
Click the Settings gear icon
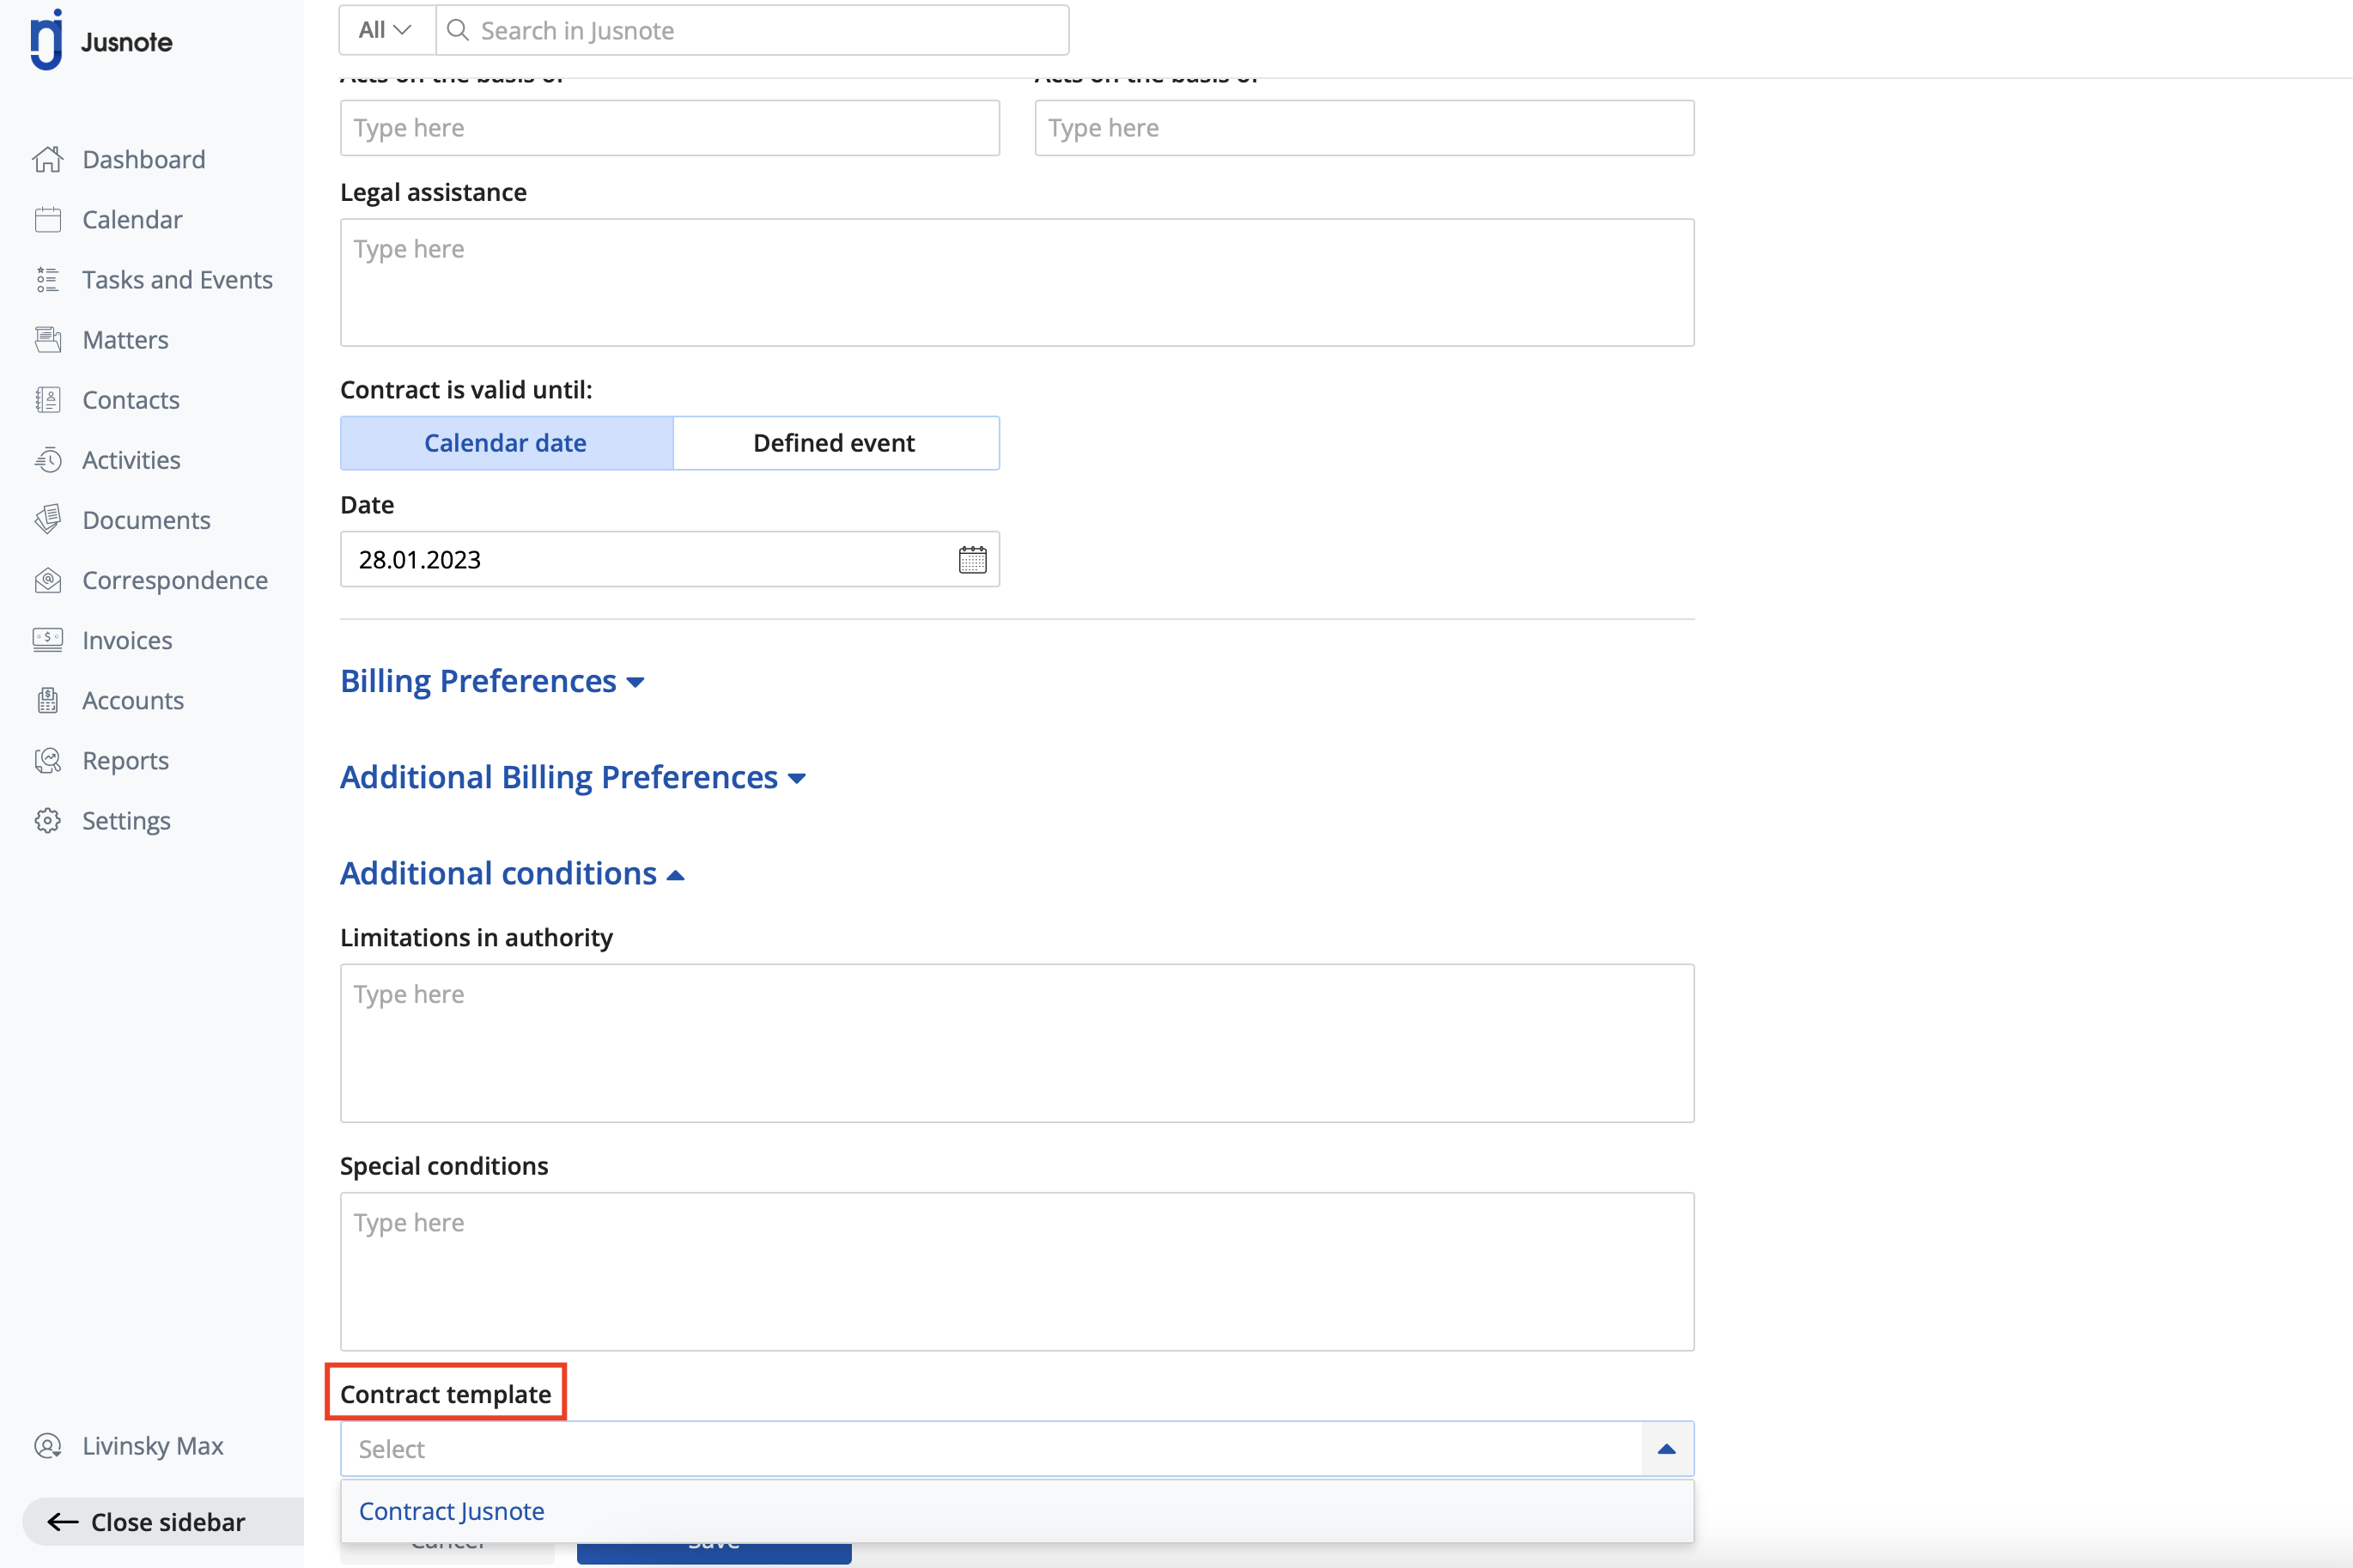click(x=48, y=820)
